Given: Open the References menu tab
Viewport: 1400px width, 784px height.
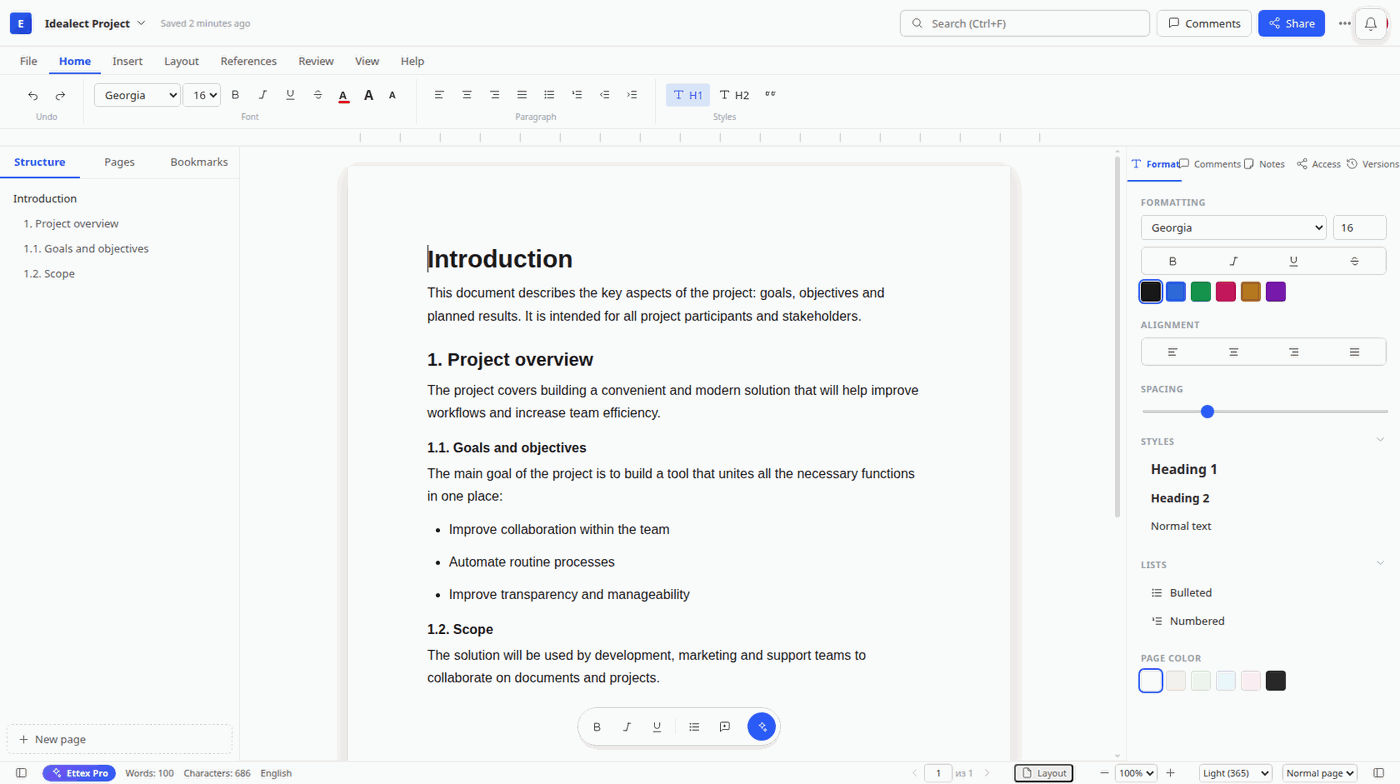Looking at the screenshot, I should coord(248,61).
